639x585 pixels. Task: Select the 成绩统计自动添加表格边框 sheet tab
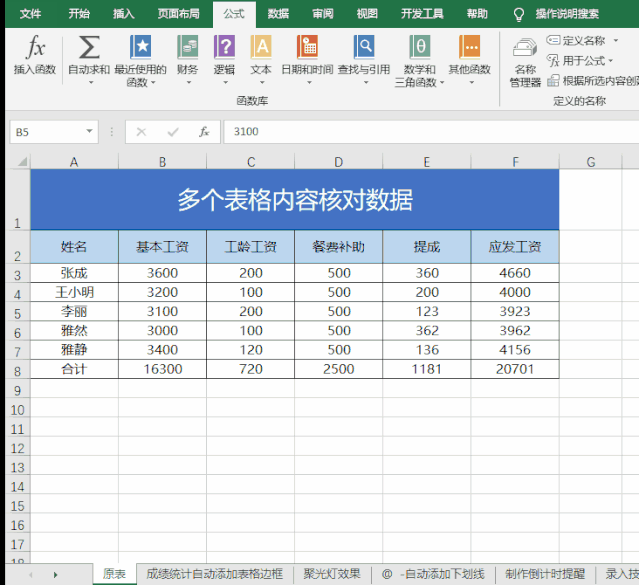(214, 574)
